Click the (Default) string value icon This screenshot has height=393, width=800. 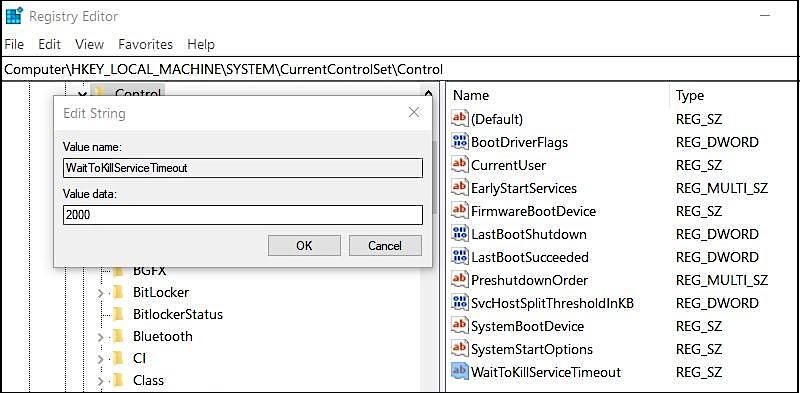(x=460, y=118)
